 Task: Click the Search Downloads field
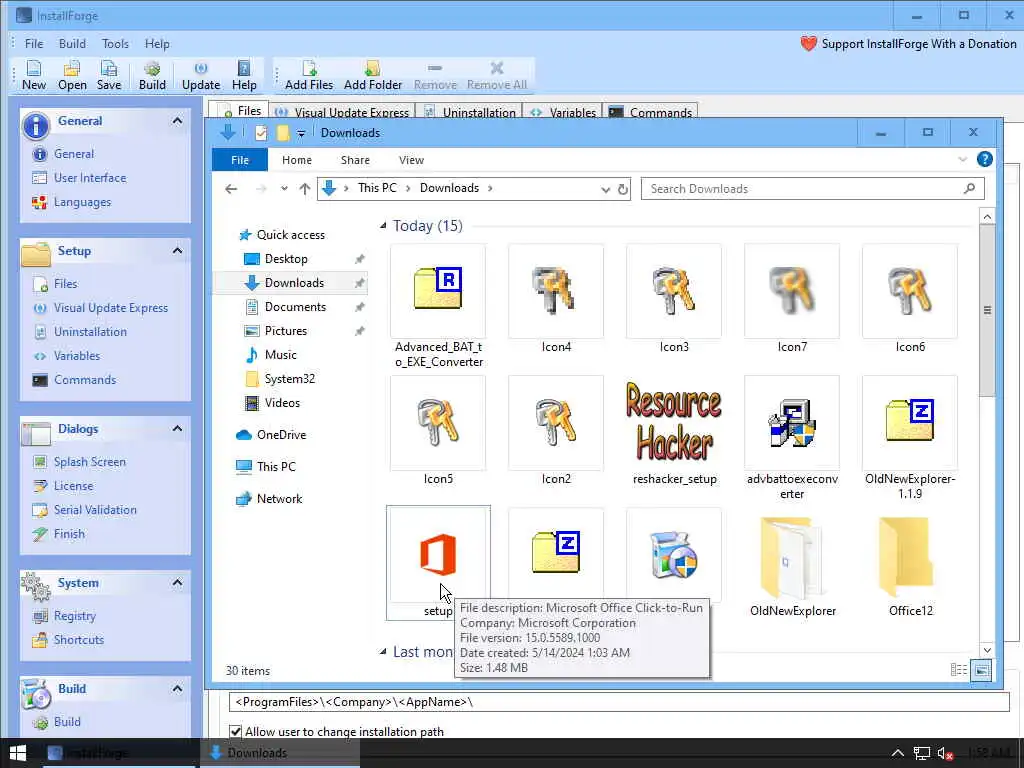point(812,189)
